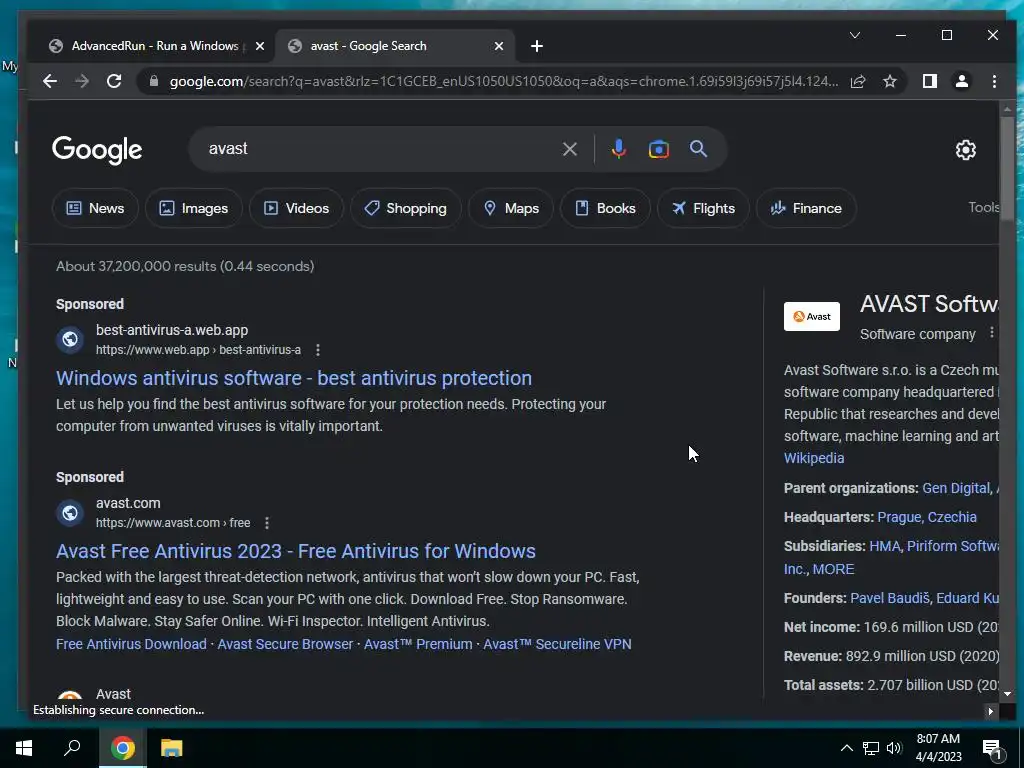The height and width of the screenshot is (768, 1024).
Task: Click the browser forward arrow
Action: (x=82, y=81)
